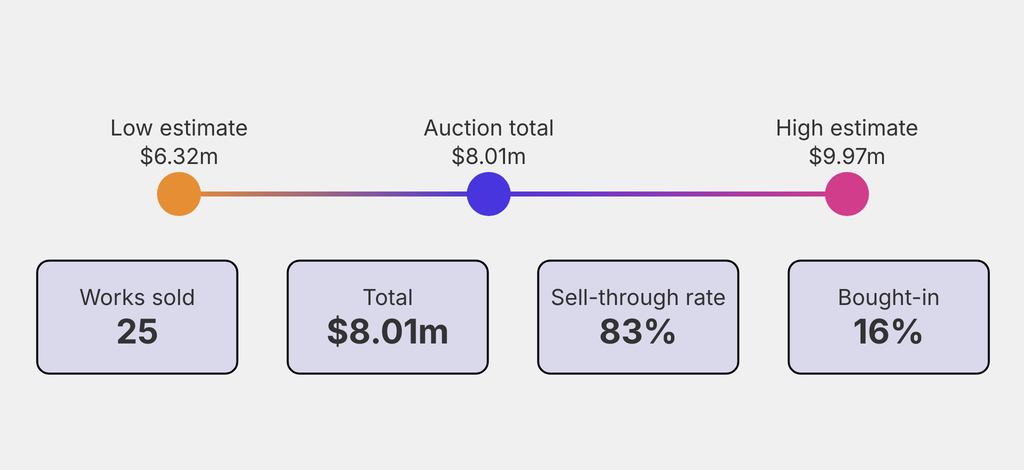Select the number 25 in Works sold card
The image size is (1024, 470).
coord(137,331)
